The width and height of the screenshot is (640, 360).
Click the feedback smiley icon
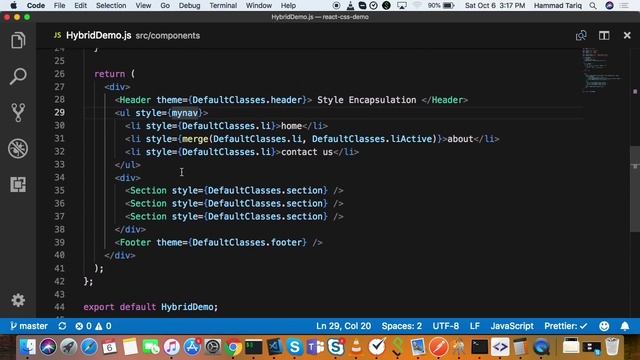604,326
